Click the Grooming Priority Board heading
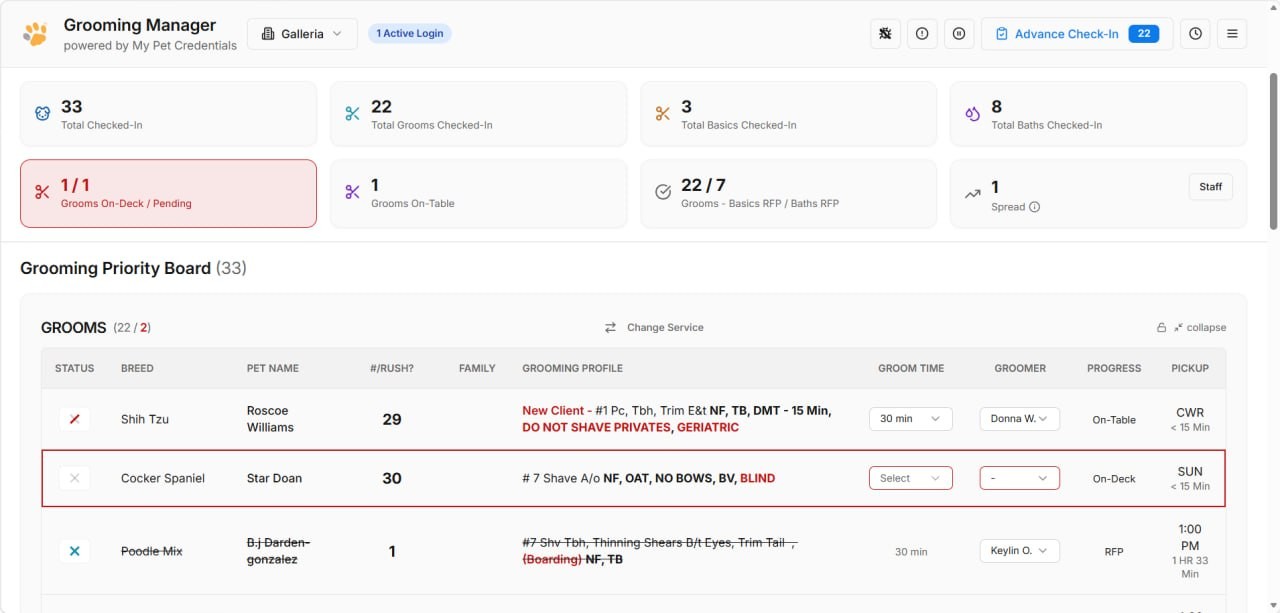 coord(133,268)
